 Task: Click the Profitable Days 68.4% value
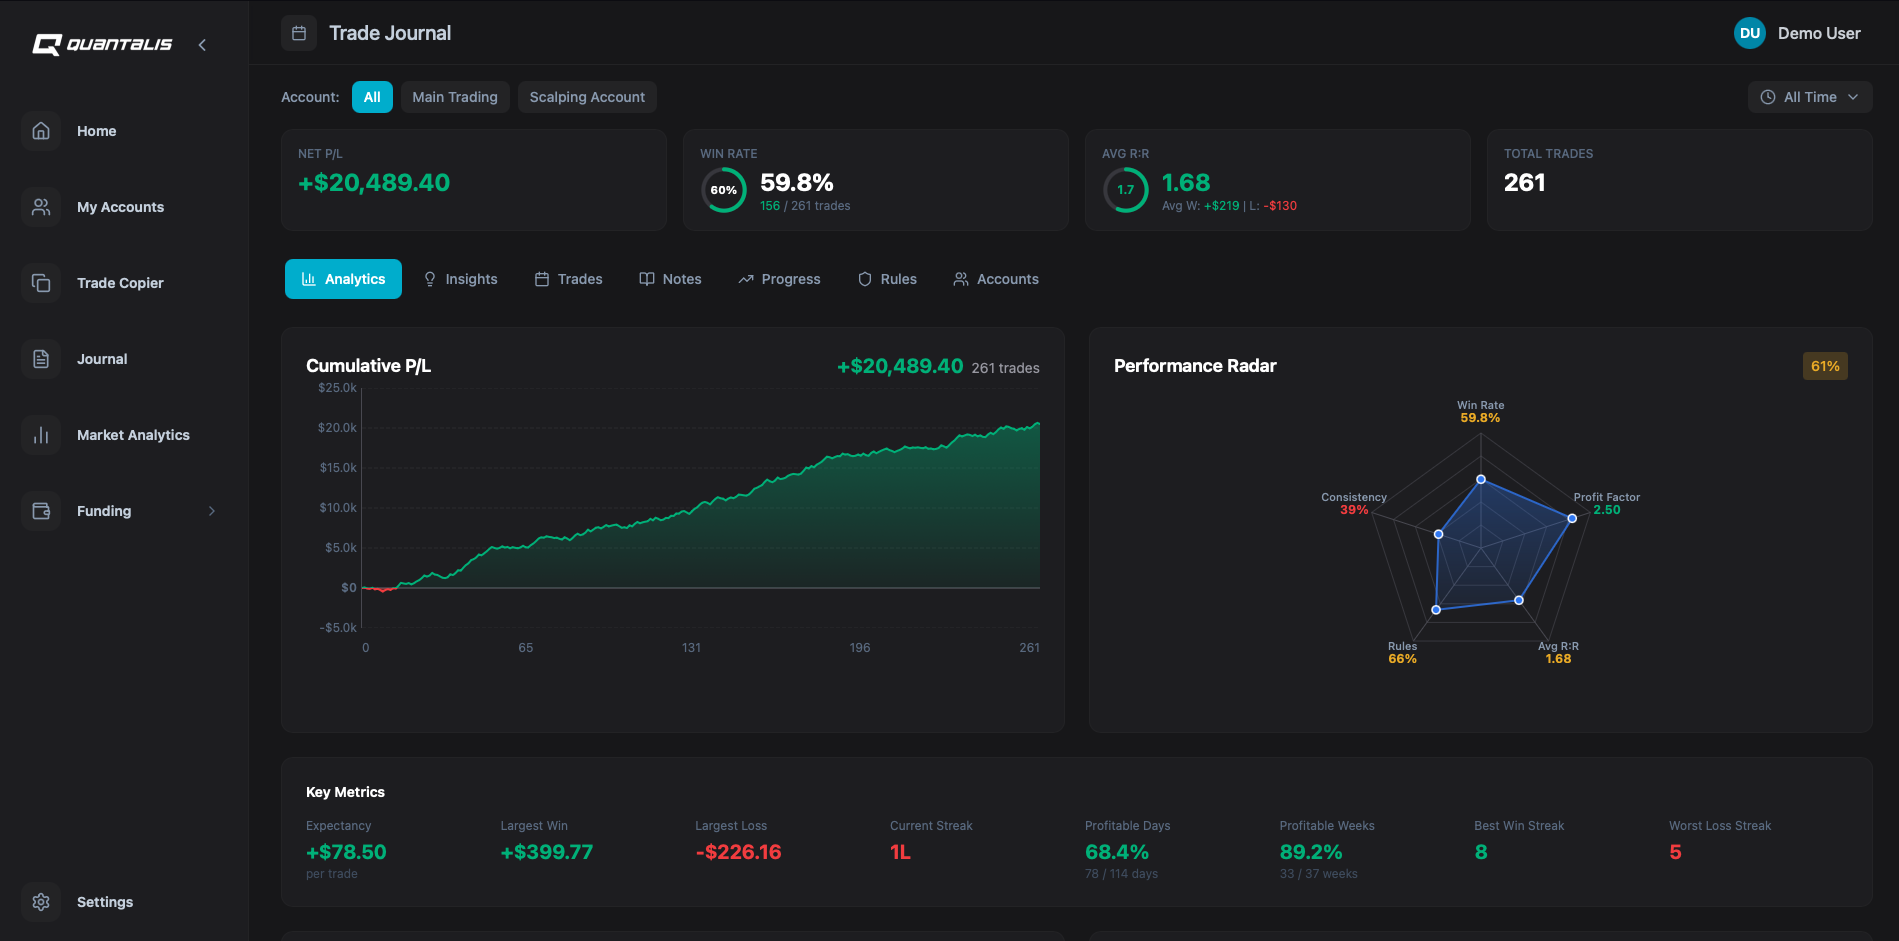(1117, 852)
